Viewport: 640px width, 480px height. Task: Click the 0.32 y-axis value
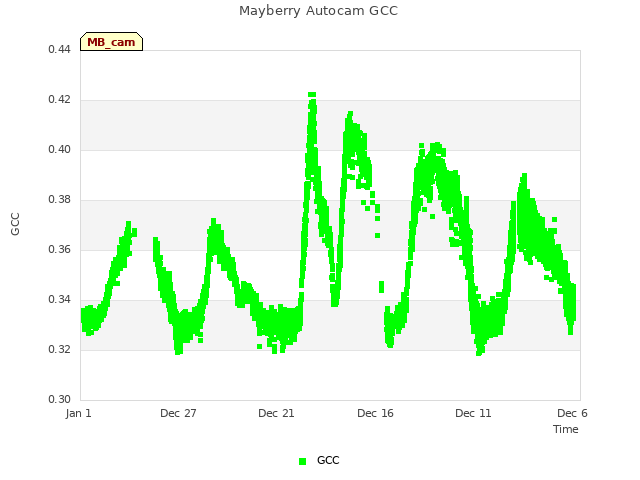point(60,349)
